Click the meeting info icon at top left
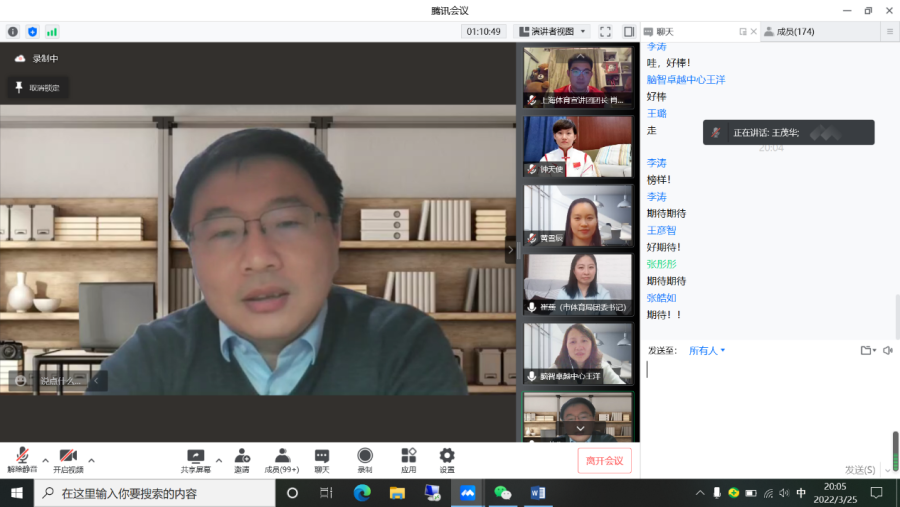 [x=13, y=32]
